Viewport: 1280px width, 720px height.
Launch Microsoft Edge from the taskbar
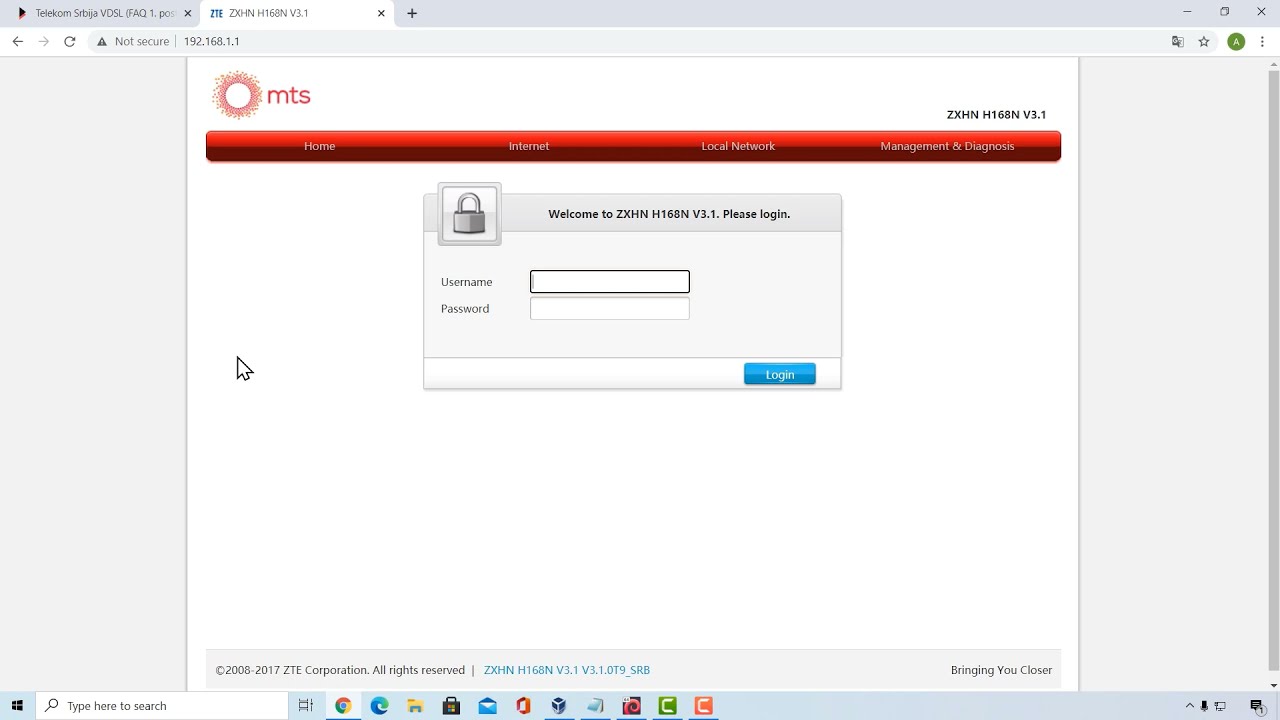[x=379, y=706]
